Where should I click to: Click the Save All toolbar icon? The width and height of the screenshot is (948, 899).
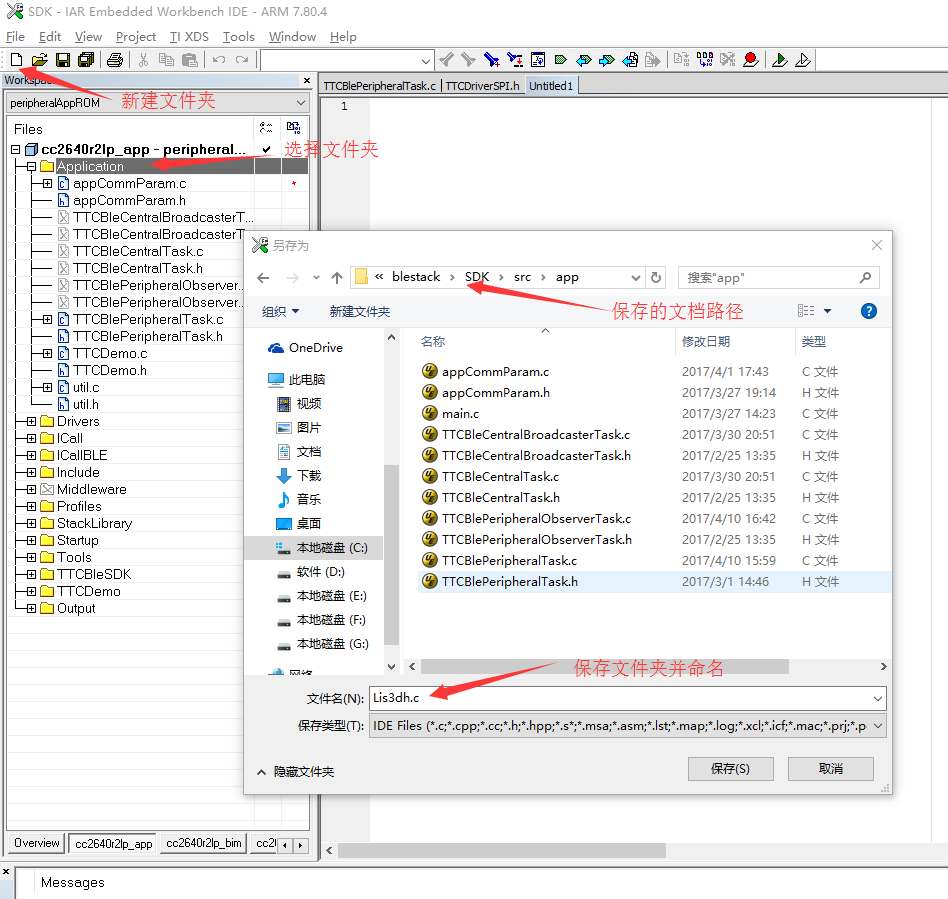click(86, 60)
